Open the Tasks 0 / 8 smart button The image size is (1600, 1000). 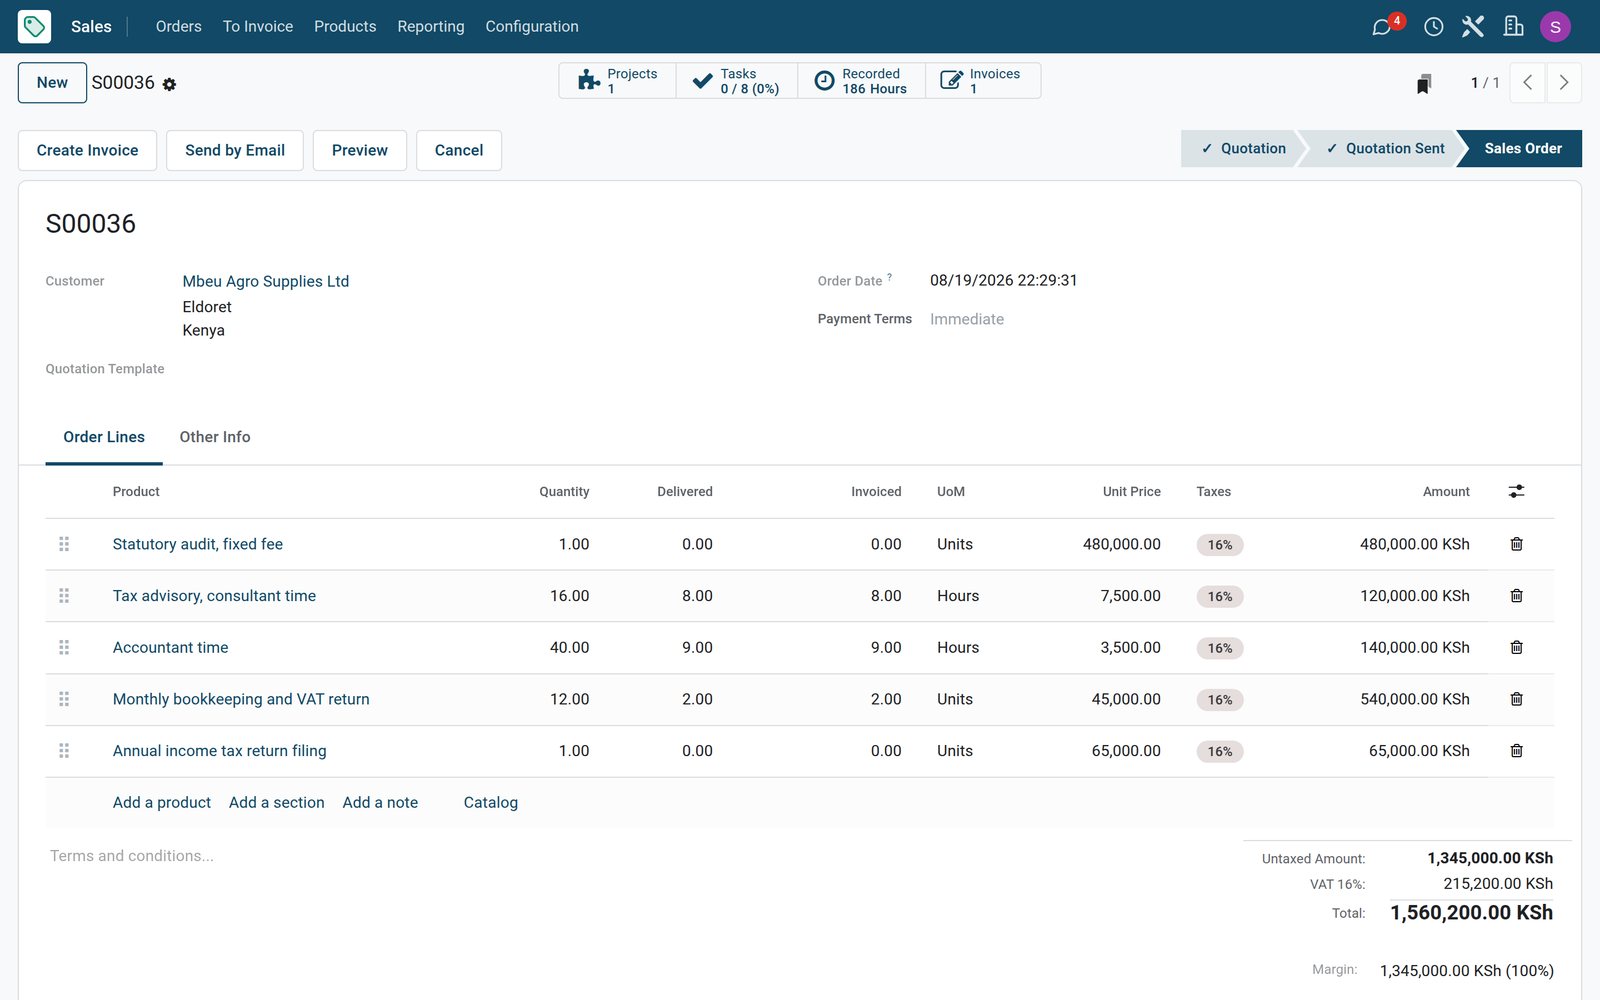click(737, 81)
